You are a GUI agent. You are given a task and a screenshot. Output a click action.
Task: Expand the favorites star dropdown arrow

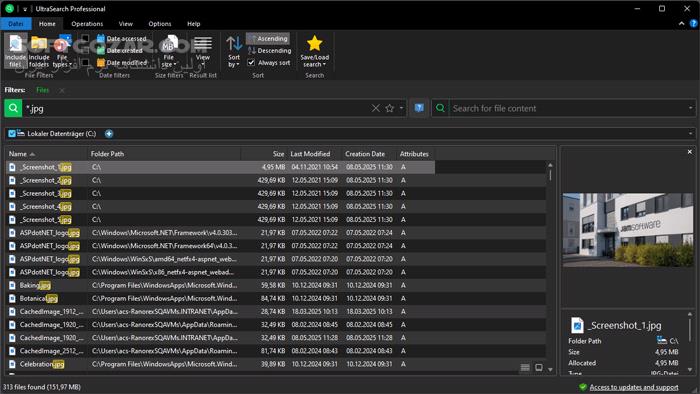pyautogui.click(x=401, y=108)
